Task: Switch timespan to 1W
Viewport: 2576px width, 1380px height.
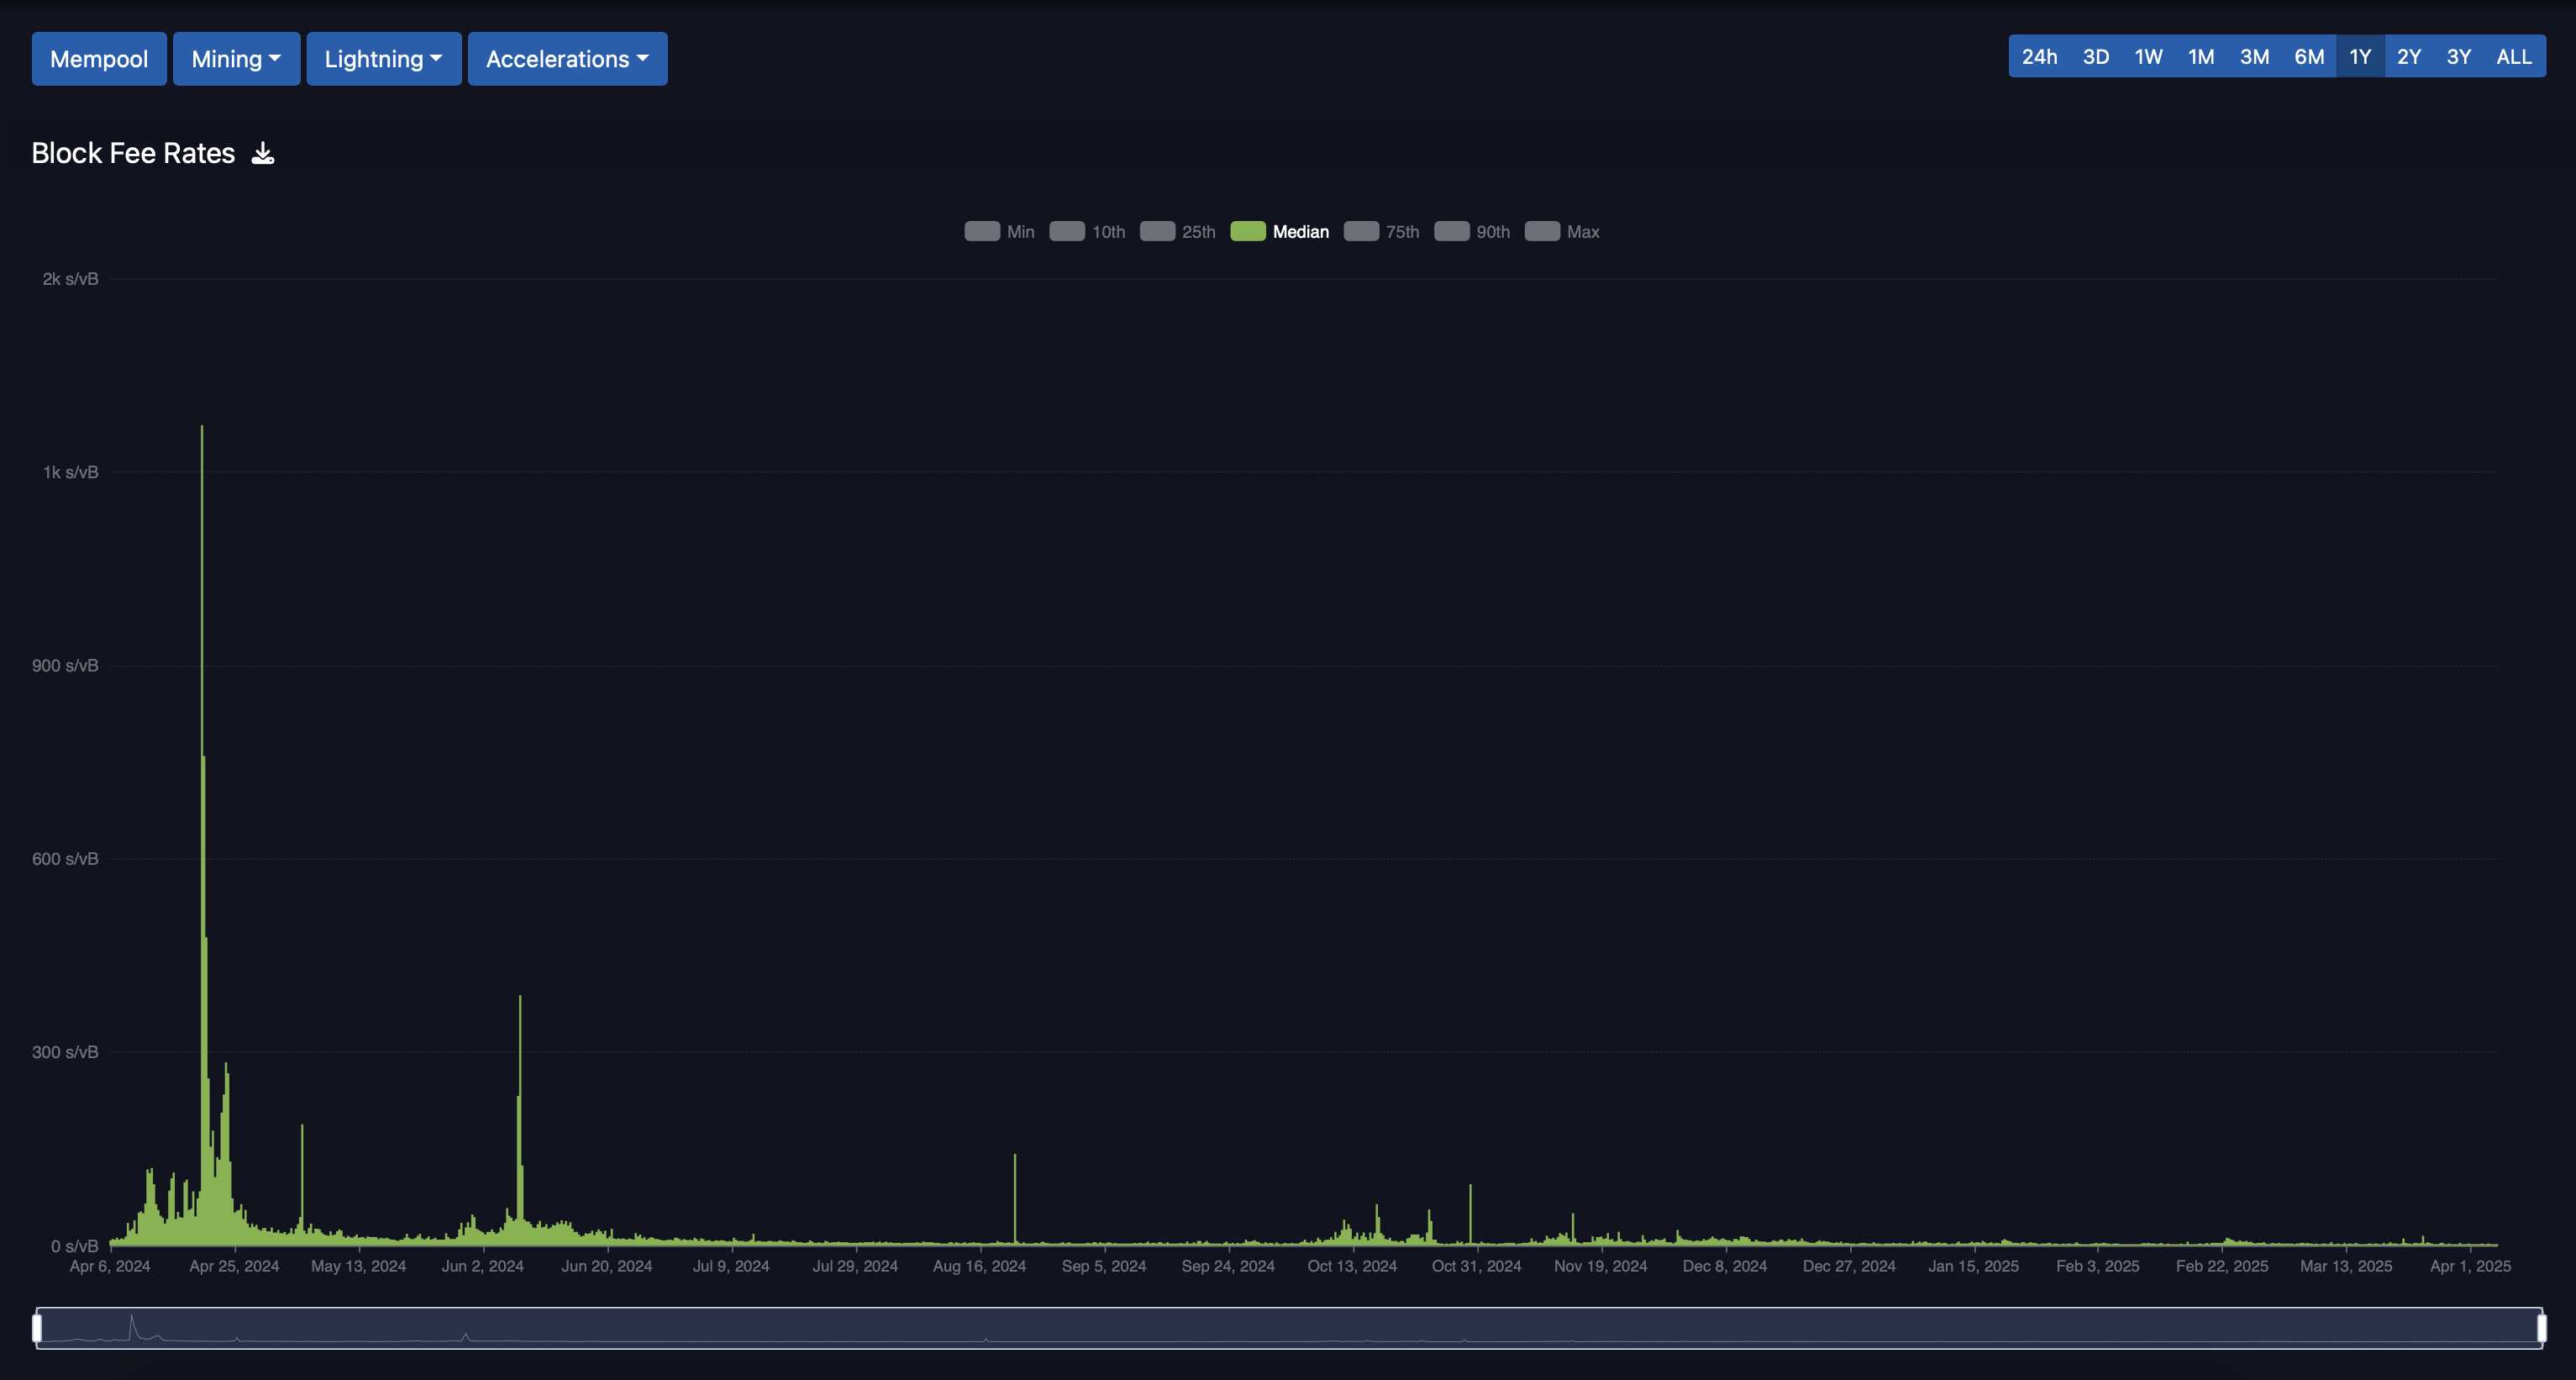Action: tap(2148, 57)
